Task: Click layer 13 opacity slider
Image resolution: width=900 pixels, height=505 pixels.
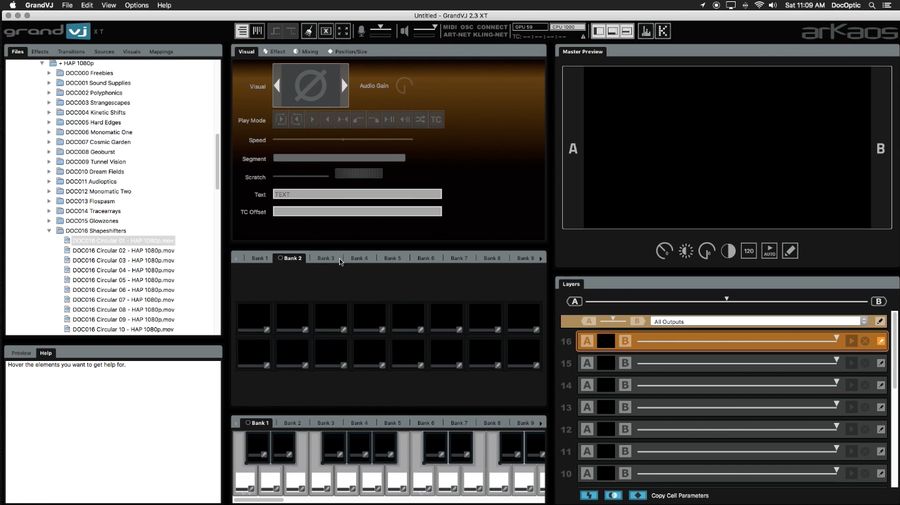Action: (x=738, y=407)
